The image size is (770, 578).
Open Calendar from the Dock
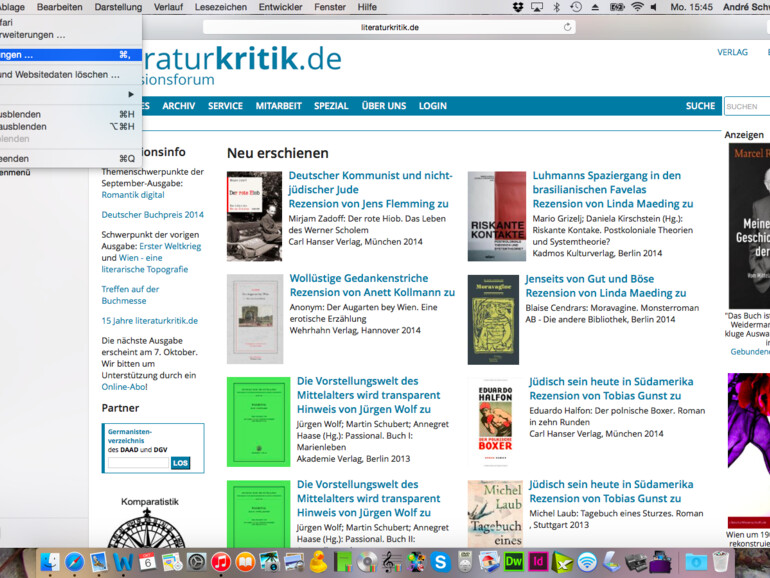147,562
